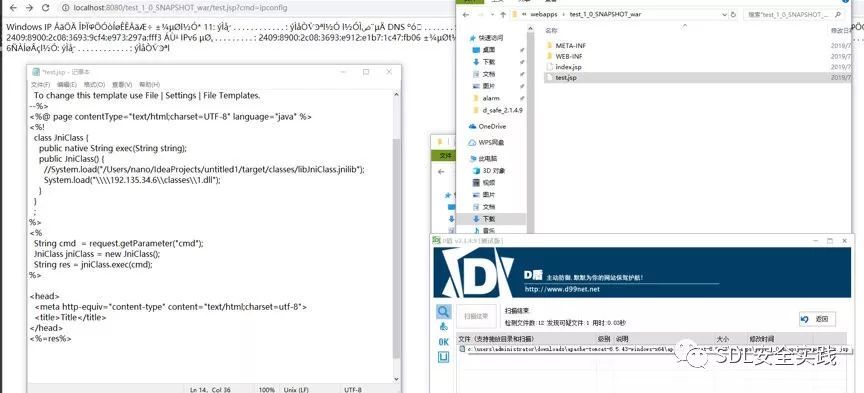Select pinned 文档 under quick access
This screenshot has height=393, width=864.
coord(489,74)
